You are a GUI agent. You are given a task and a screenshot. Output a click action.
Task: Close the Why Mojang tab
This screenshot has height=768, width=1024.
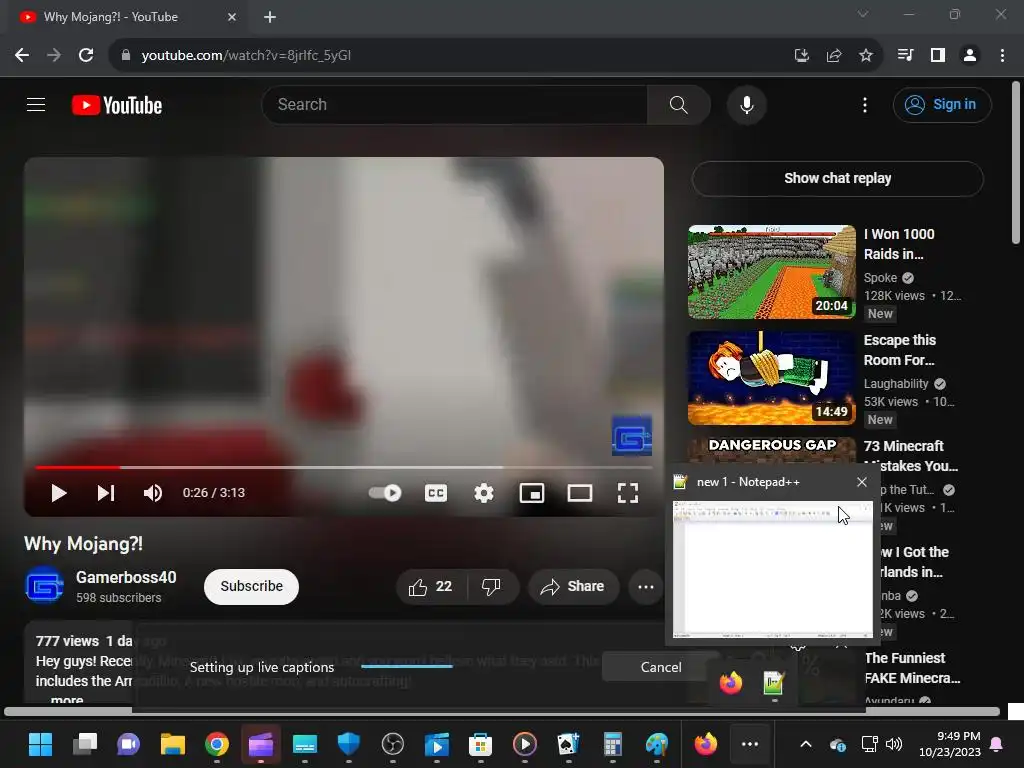(x=232, y=17)
